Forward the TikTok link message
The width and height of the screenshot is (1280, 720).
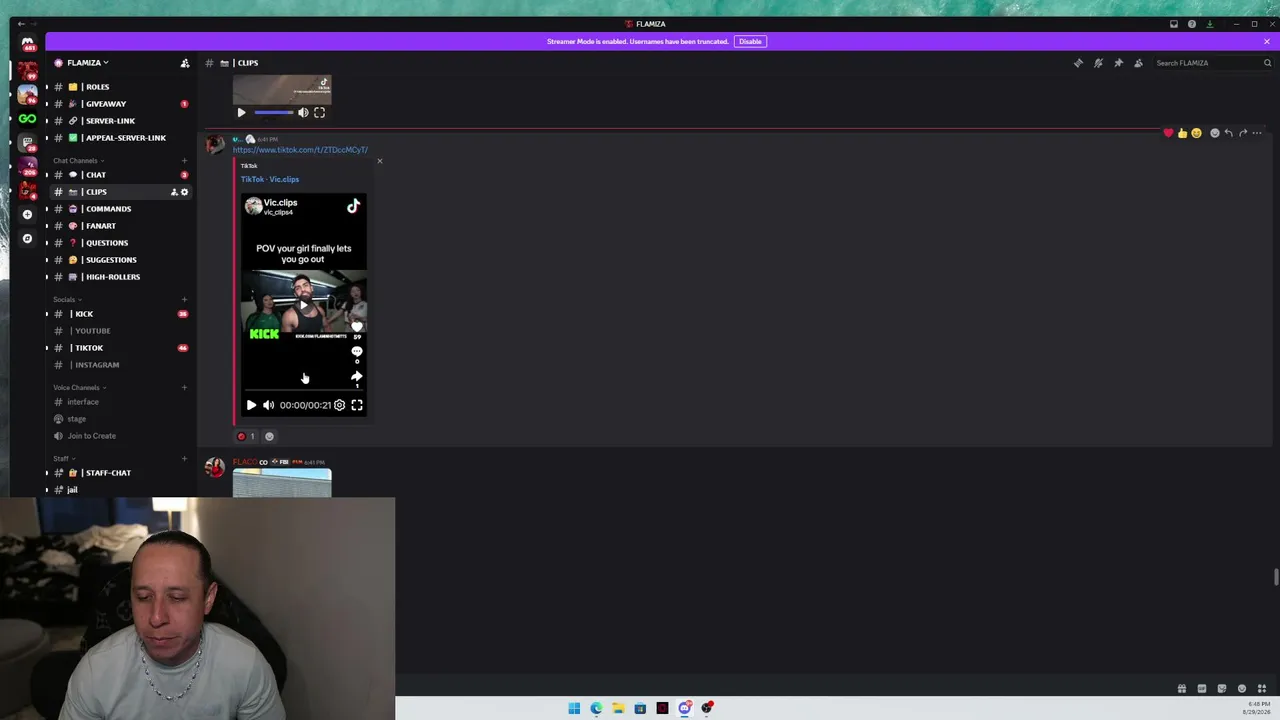(x=1243, y=133)
